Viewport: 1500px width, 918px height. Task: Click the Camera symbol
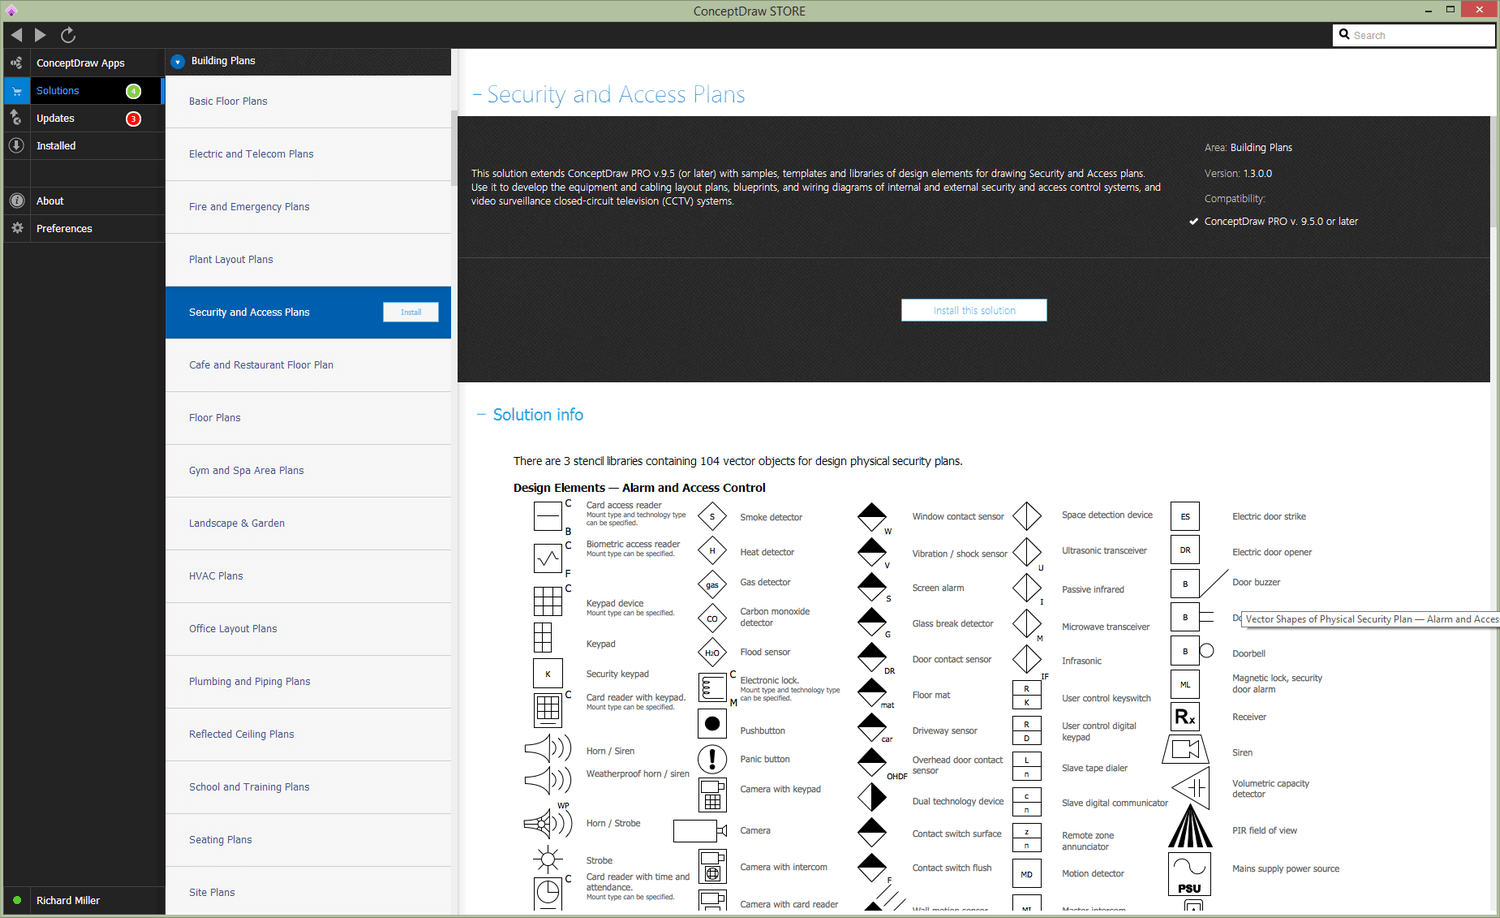(700, 830)
